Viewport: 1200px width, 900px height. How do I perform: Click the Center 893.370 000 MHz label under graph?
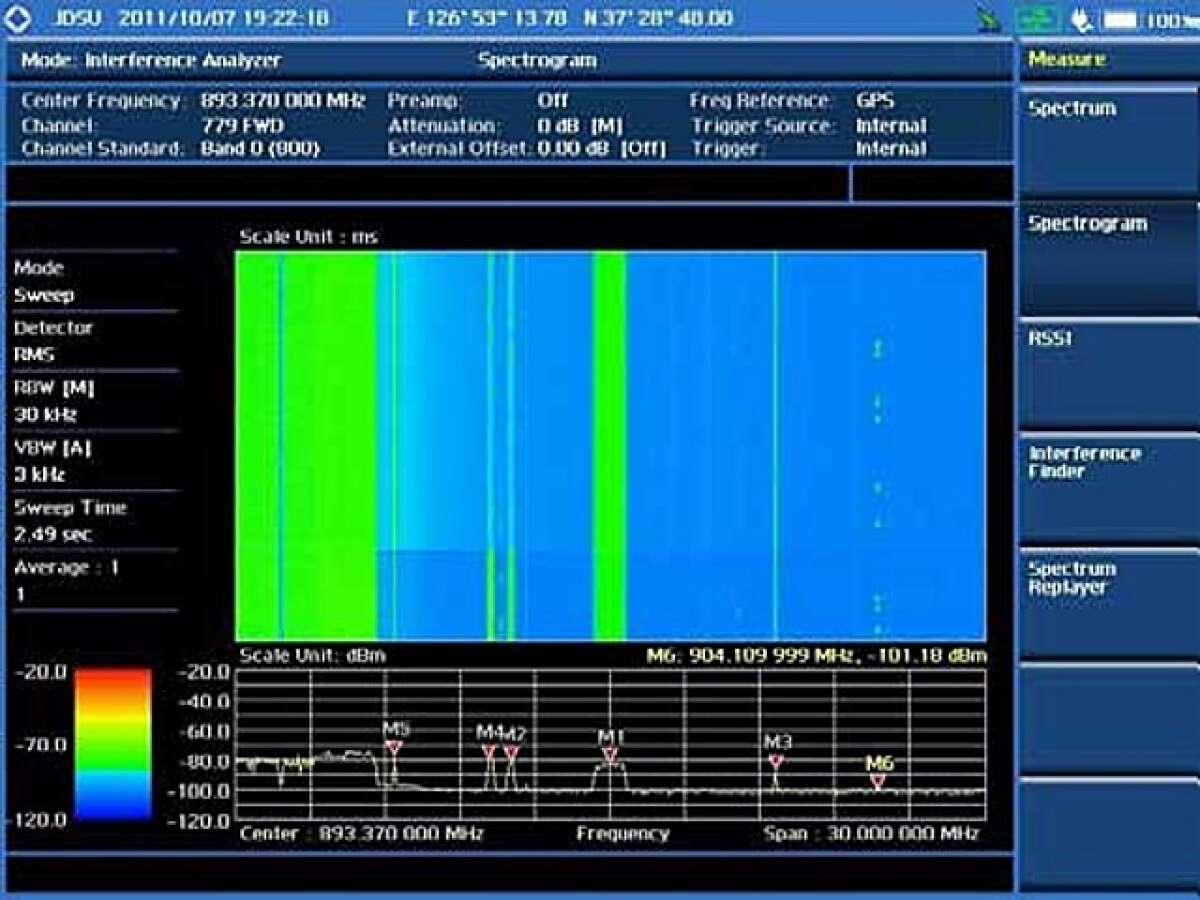pyautogui.click(x=362, y=833)
